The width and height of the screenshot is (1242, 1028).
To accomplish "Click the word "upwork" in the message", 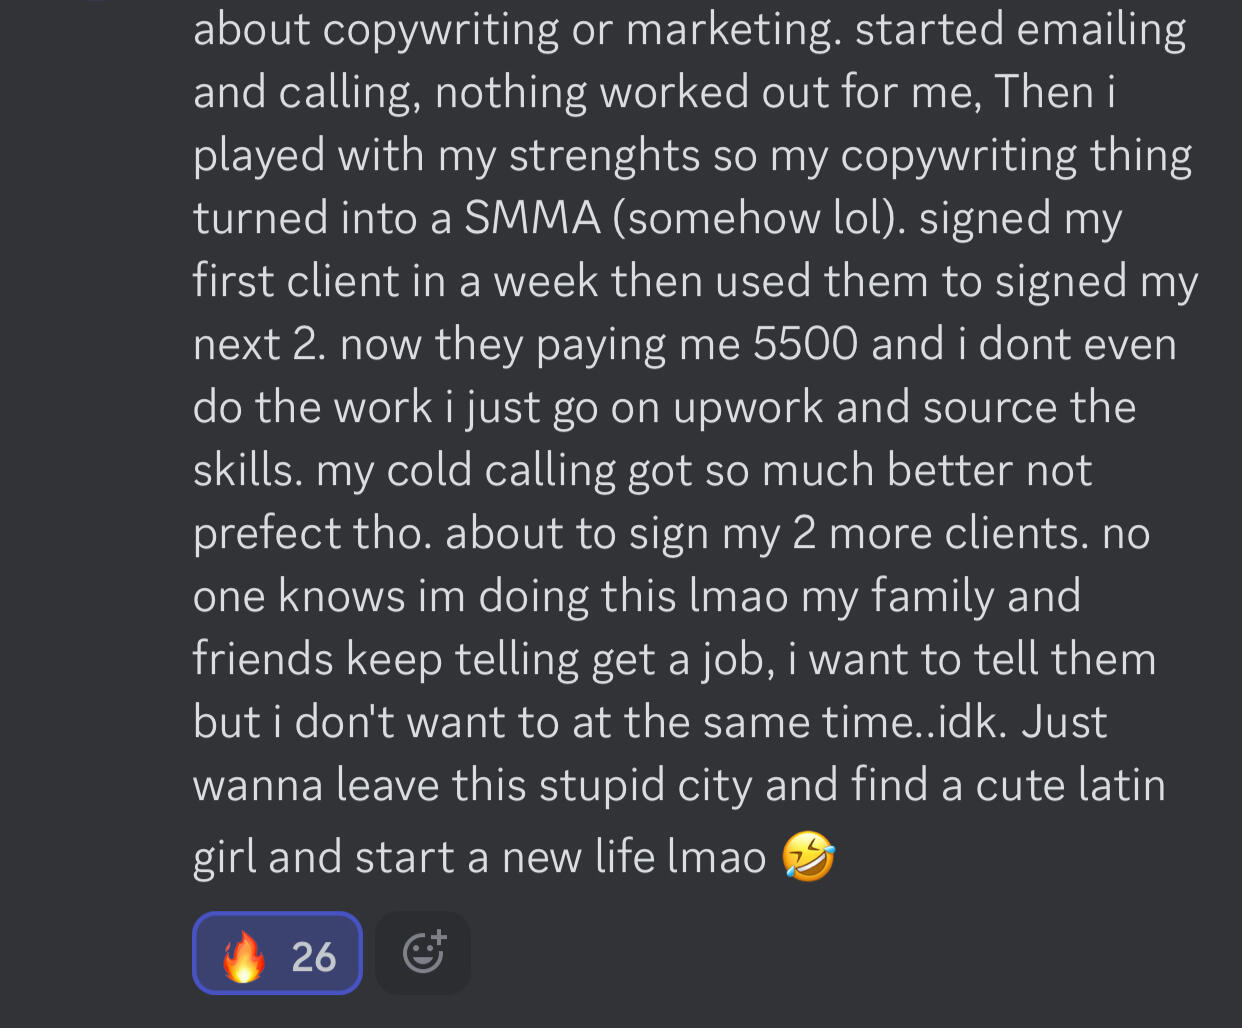I will click(748, 408).
